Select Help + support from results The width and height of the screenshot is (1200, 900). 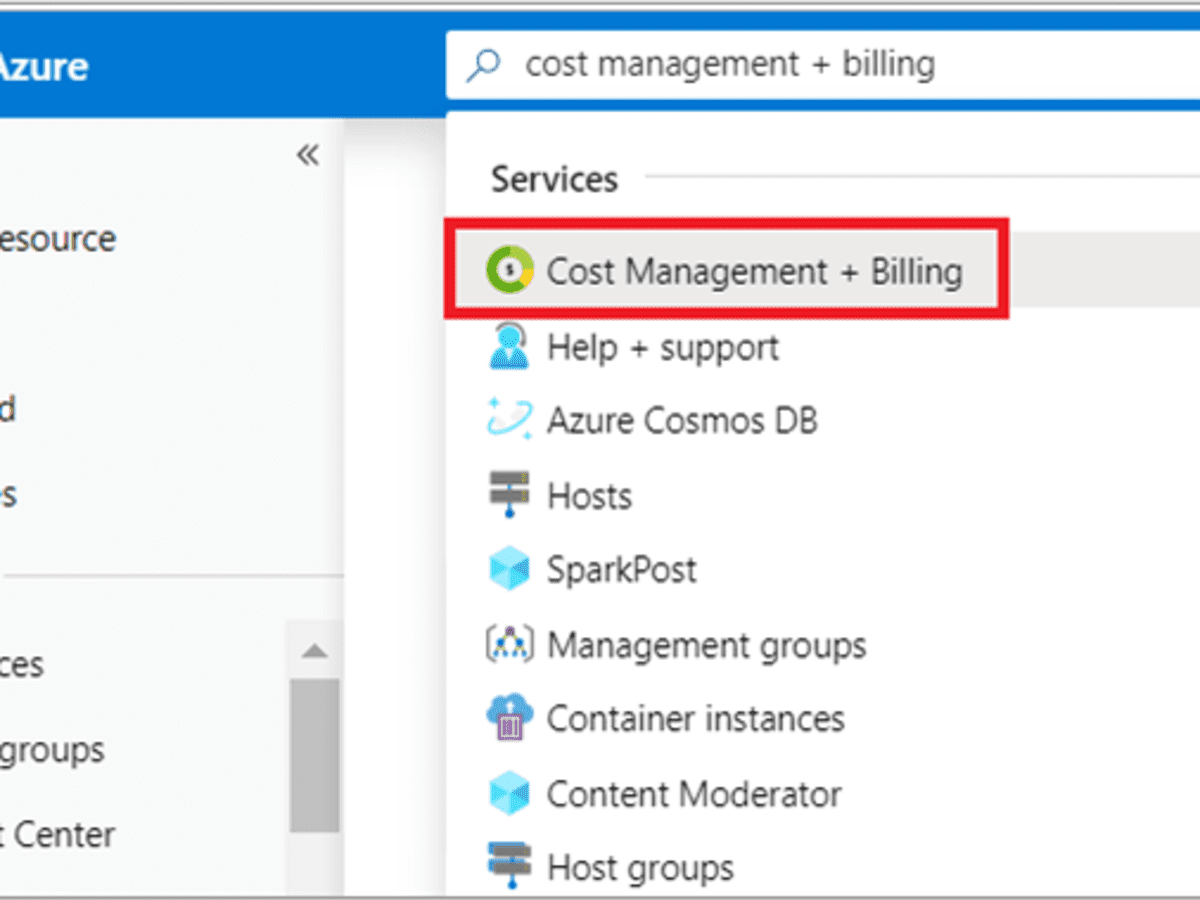pyautogui.click(x=662, y=347)
